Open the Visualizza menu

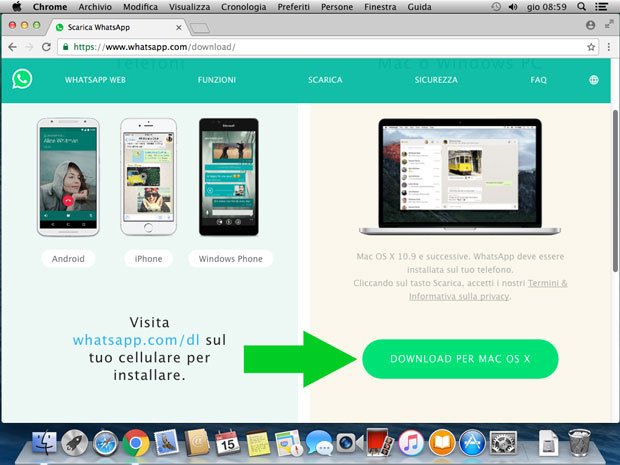[x=189, y=7]
